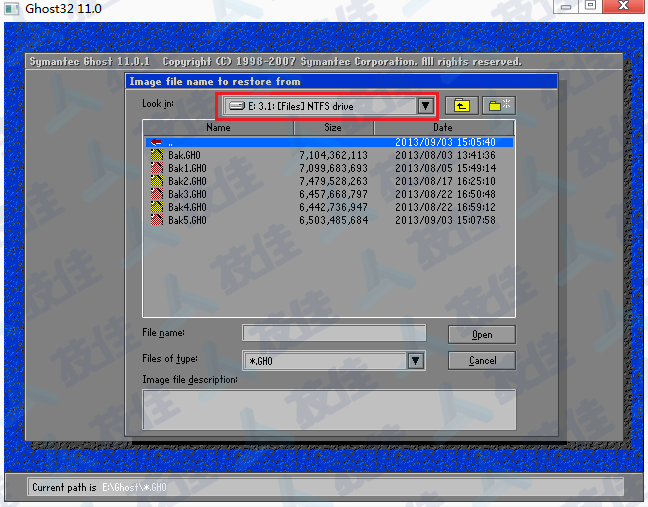Image resolution: width=648 pixels, height=507 pixels.
Task: Click the Bak4.GHO file icon
Action: 157,207
